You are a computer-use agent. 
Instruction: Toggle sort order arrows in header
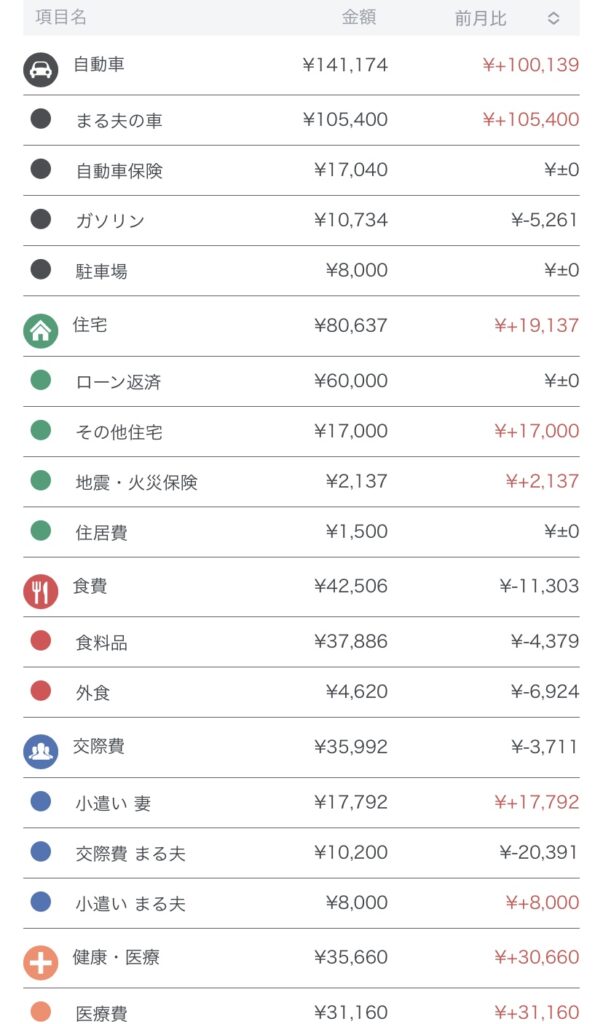point(553,19)
